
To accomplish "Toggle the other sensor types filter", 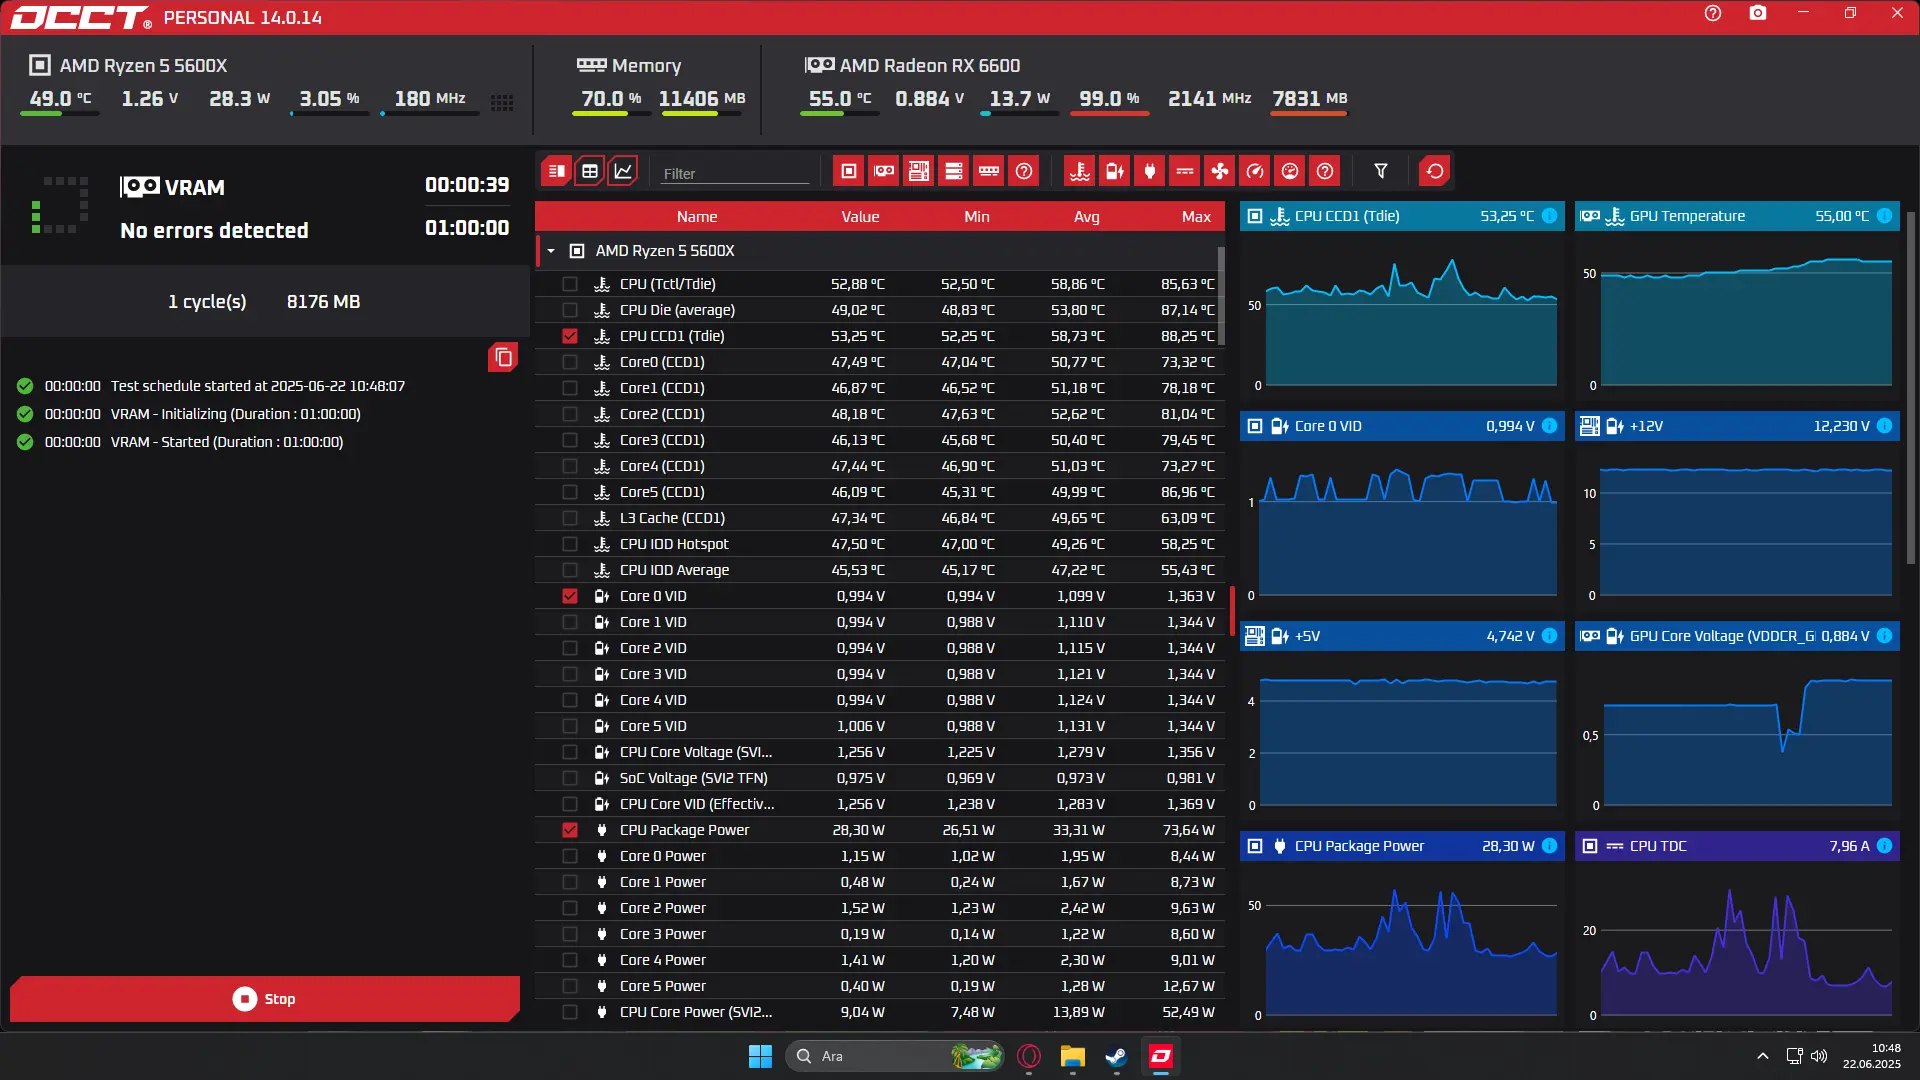I will tap(1325, 171).
